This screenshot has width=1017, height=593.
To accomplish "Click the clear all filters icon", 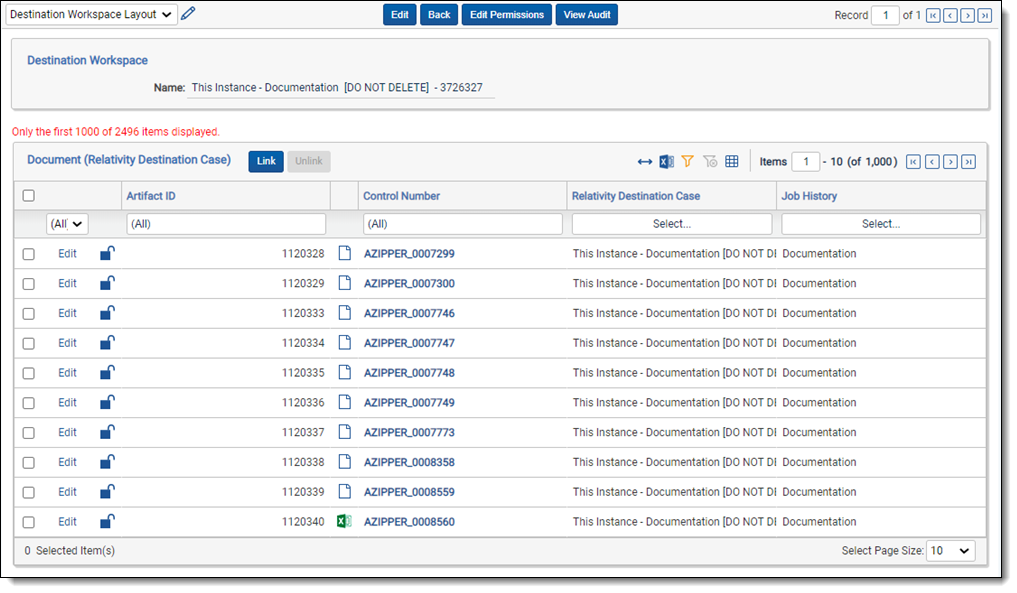I will point(710,162).
